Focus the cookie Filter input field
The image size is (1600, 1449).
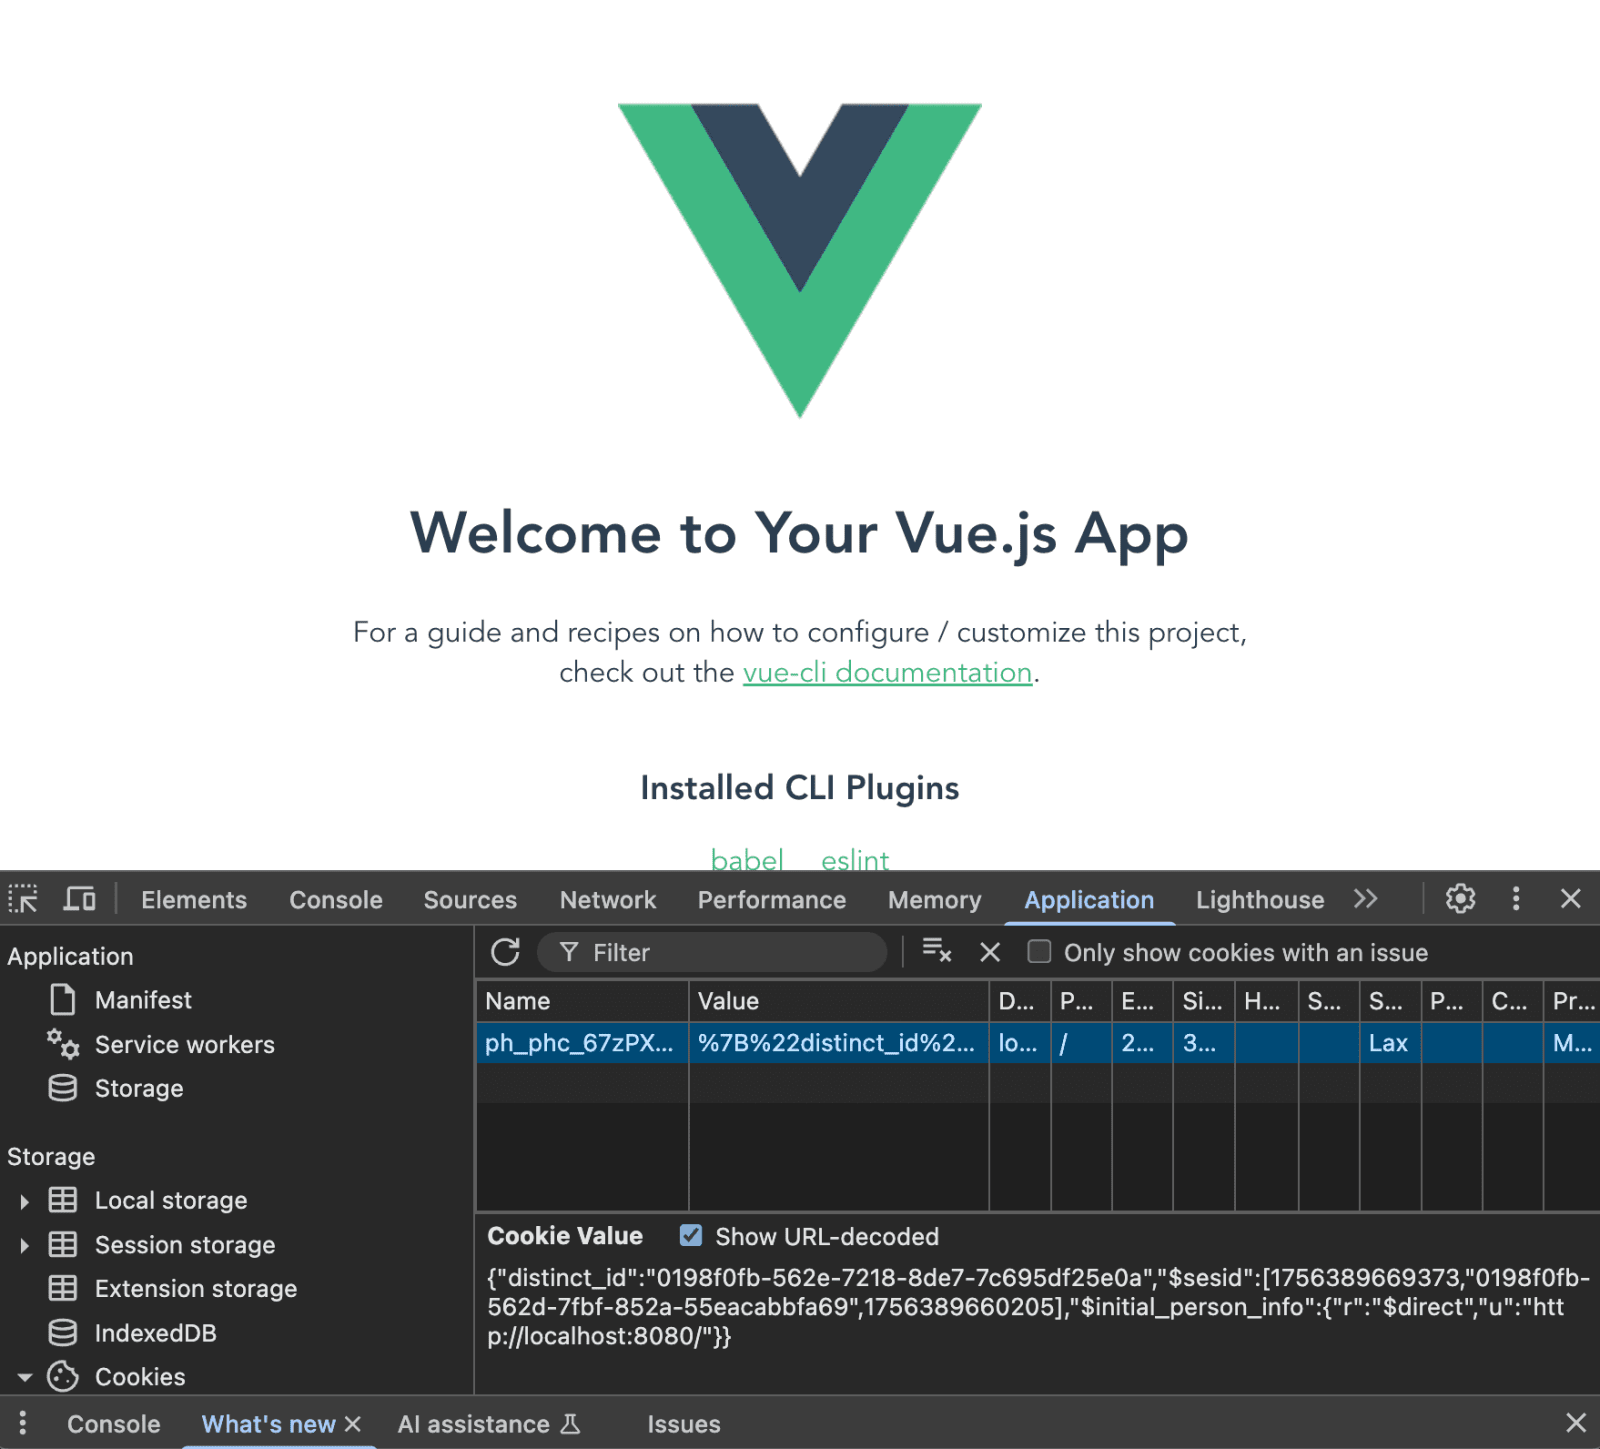712,952
